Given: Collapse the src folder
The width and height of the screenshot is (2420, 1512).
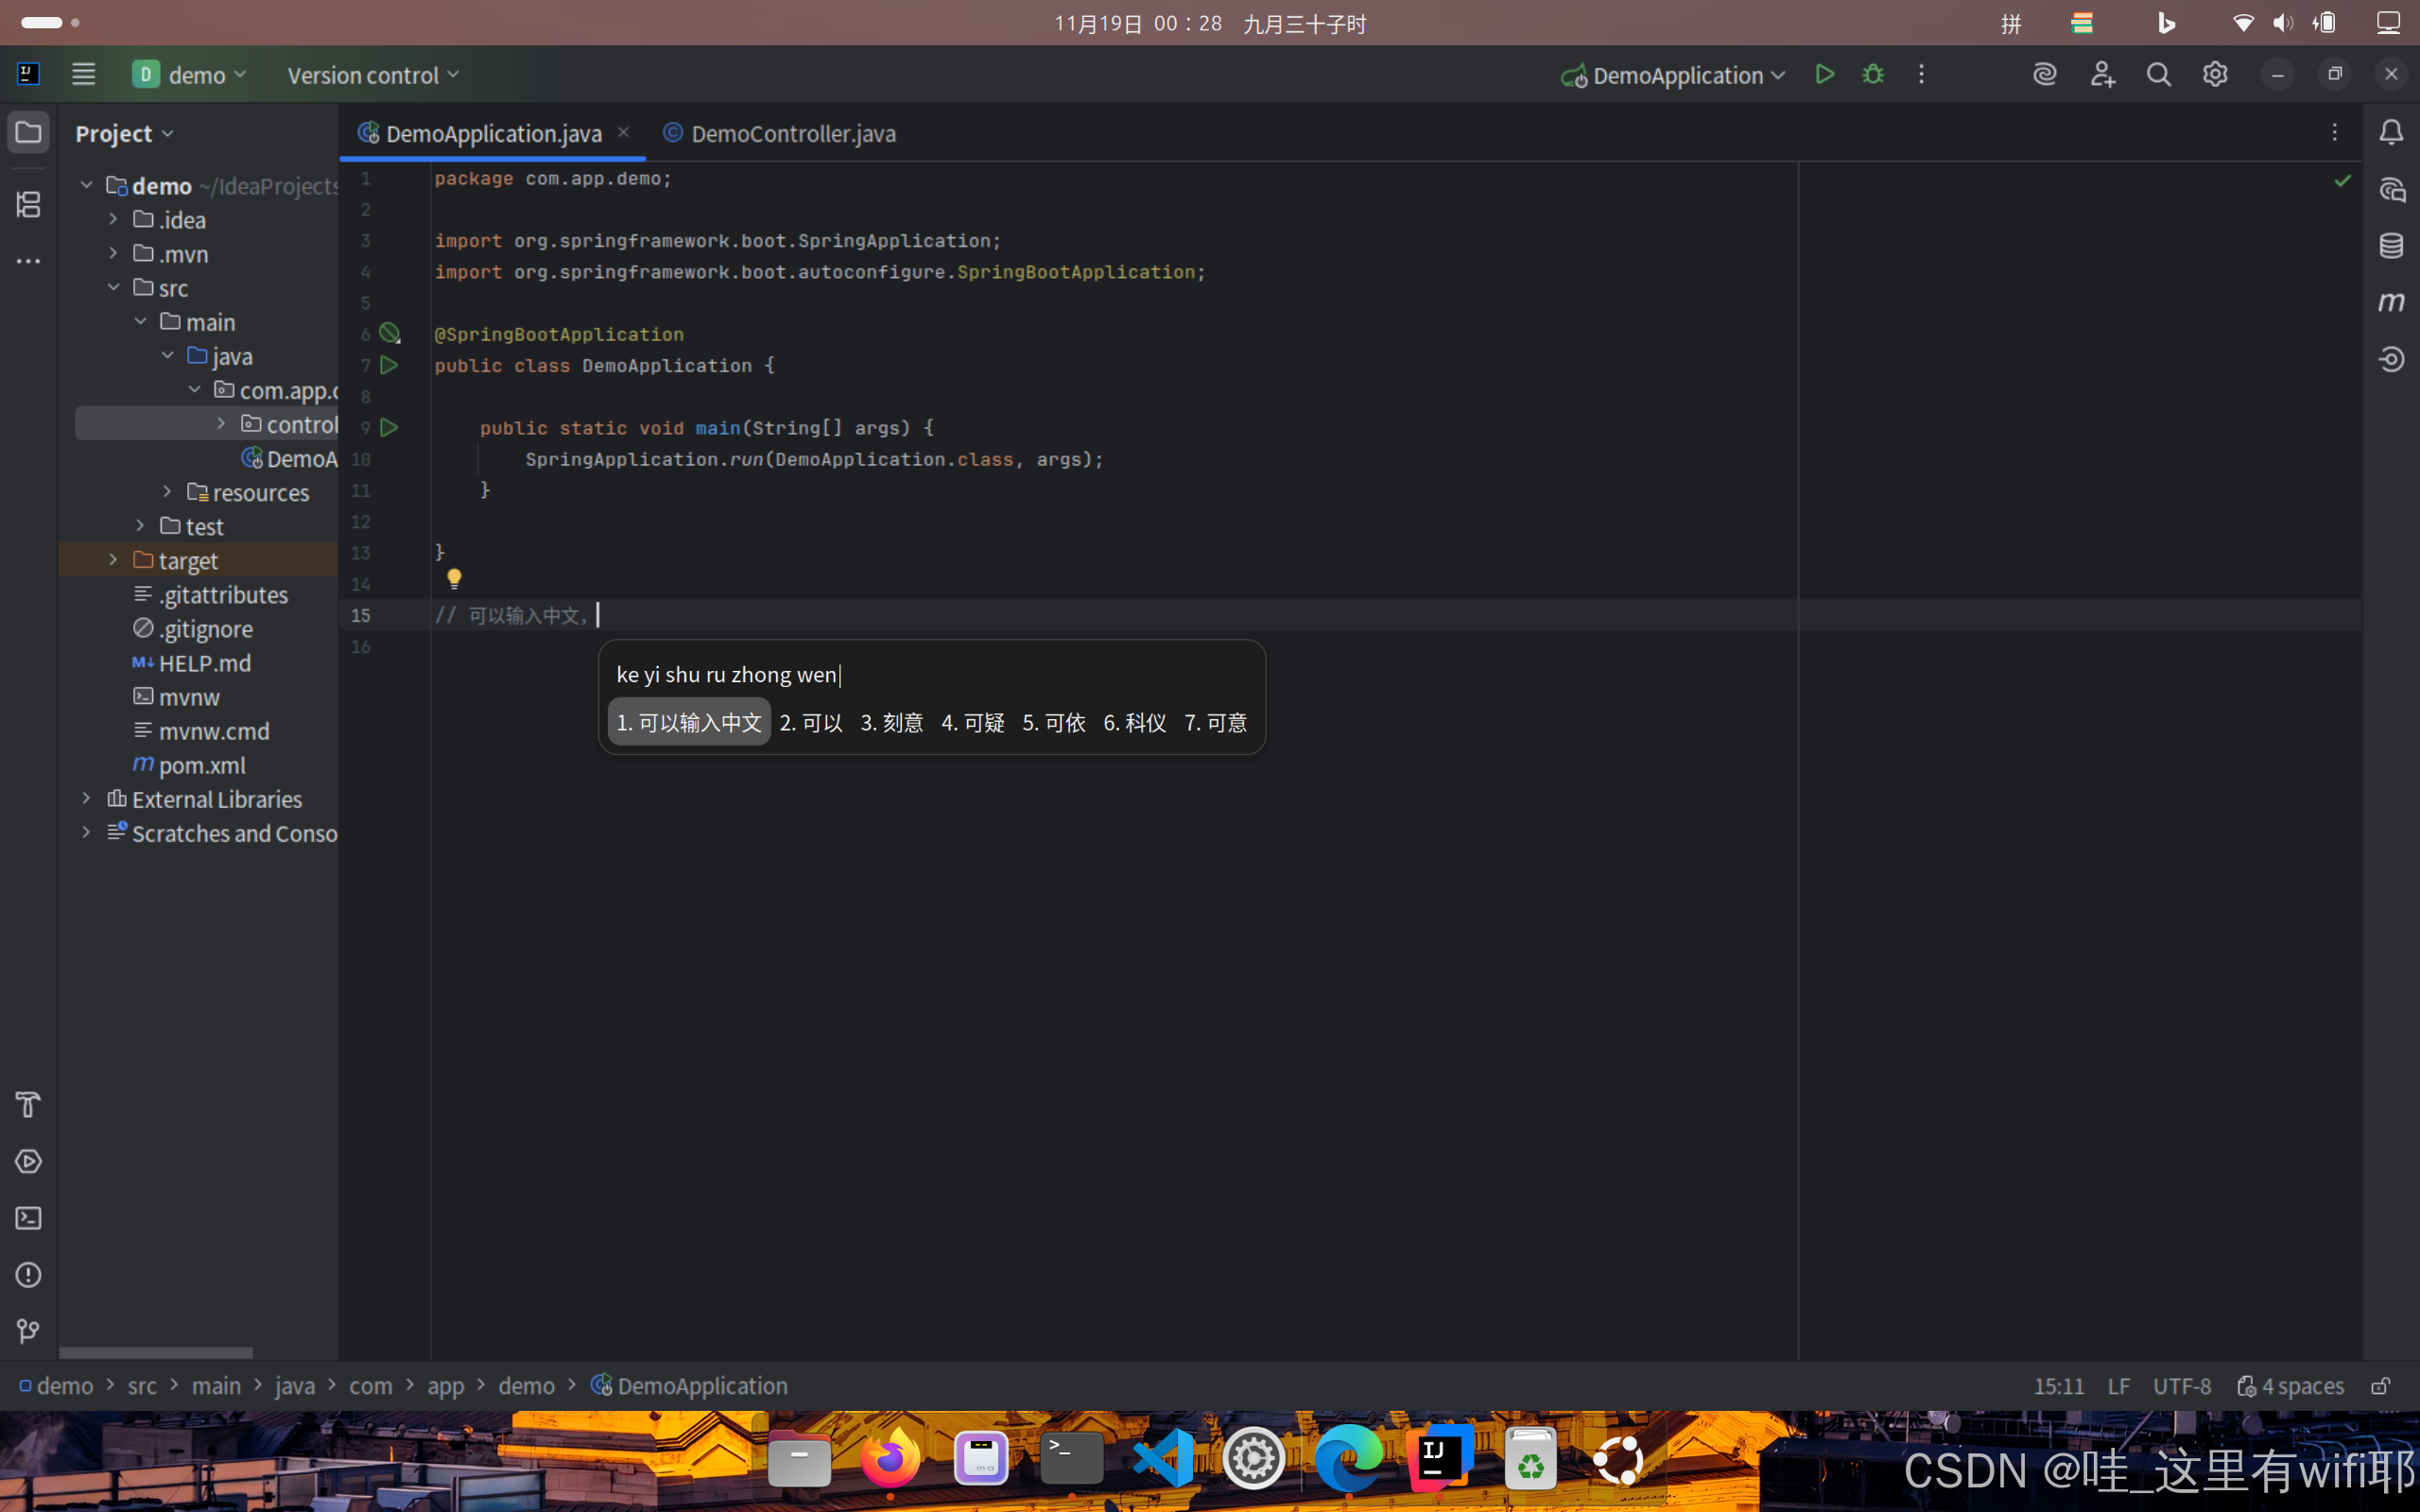Looking at the screenshot, I should [113, 288].
